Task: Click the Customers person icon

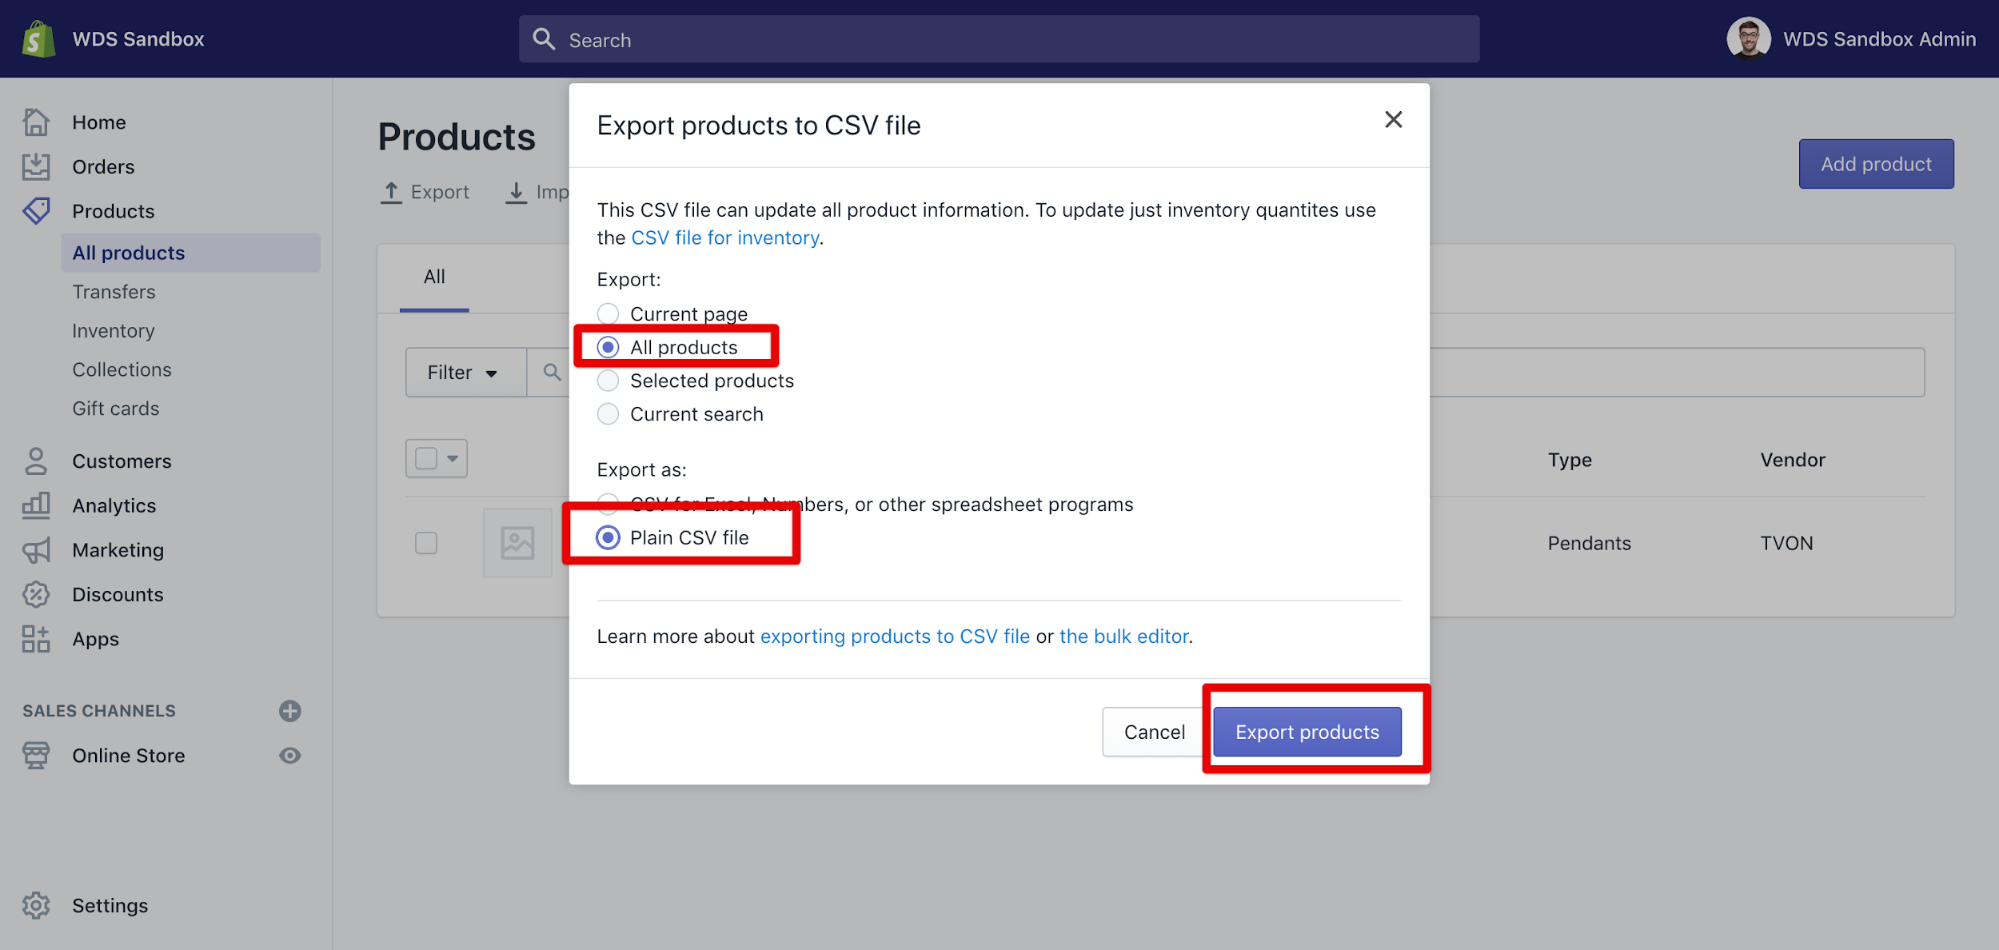Action: pyautogui.click(x=36, y=461)
